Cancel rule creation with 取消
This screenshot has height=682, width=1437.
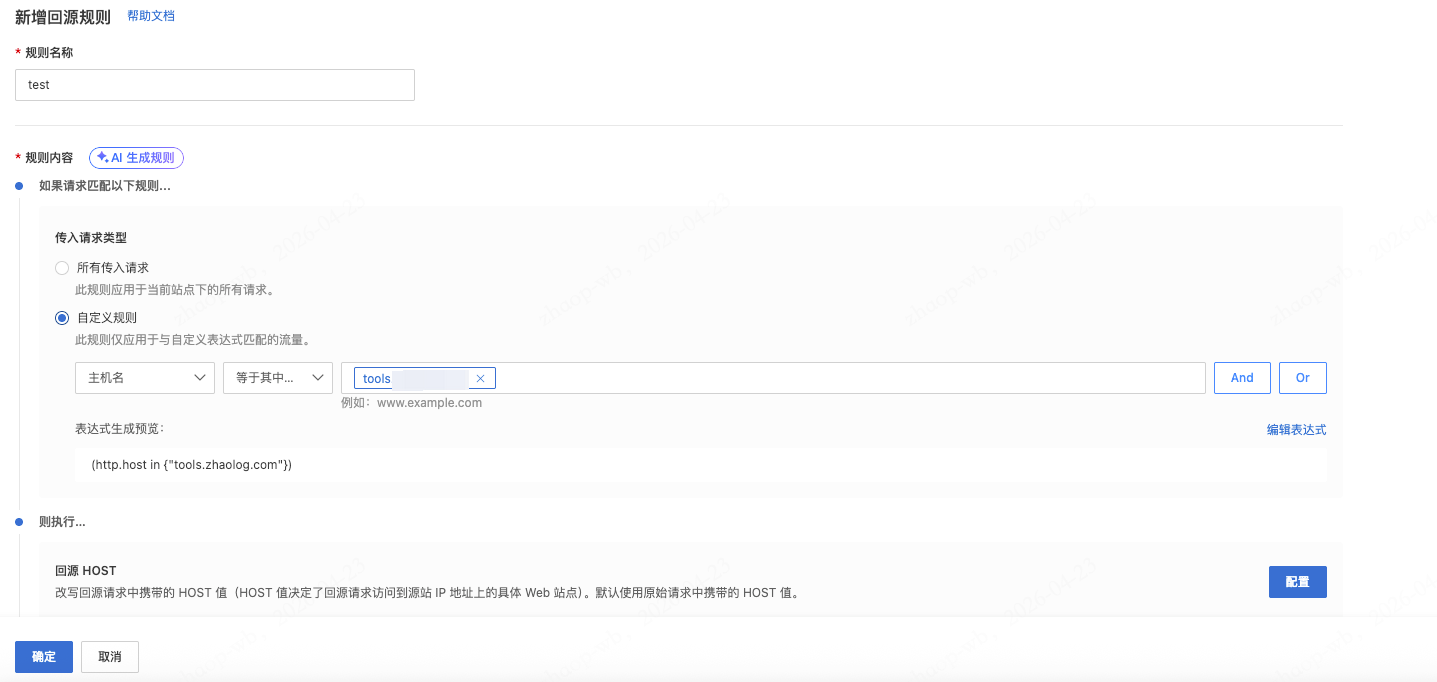[x=110, y=657]
